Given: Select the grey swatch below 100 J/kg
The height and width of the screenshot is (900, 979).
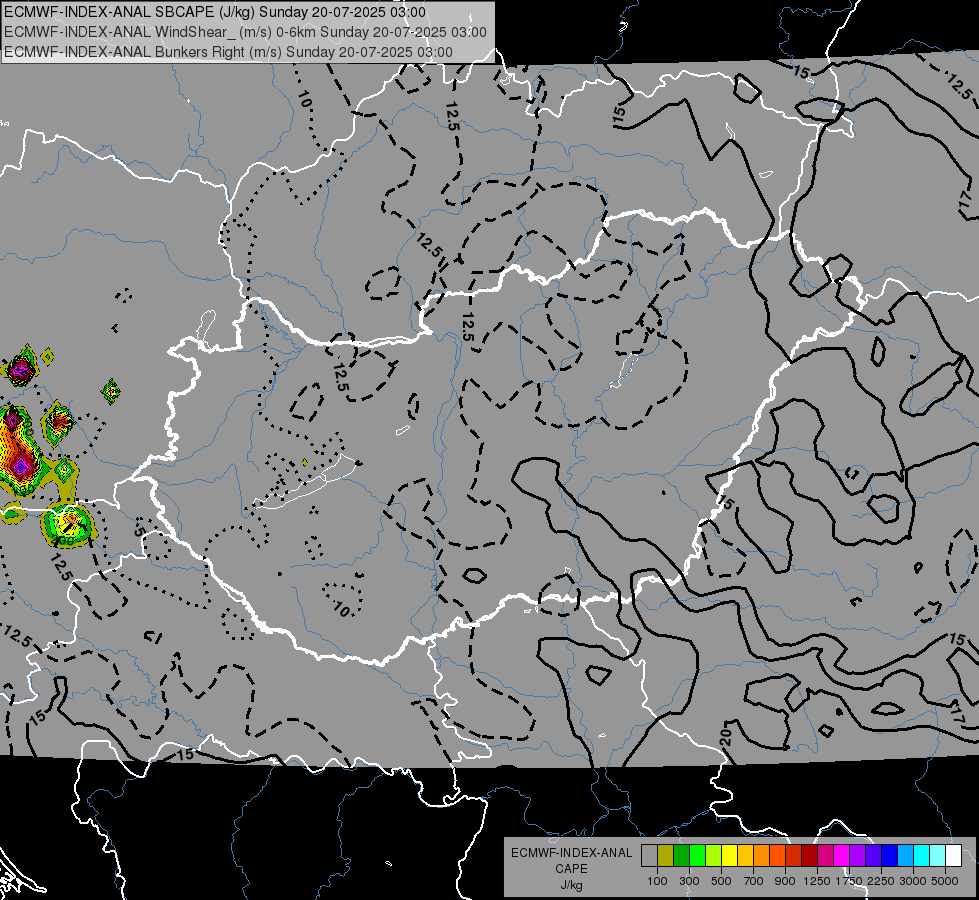Looking at the screenshot, I should pyautogui.click(x=649, y=856).
